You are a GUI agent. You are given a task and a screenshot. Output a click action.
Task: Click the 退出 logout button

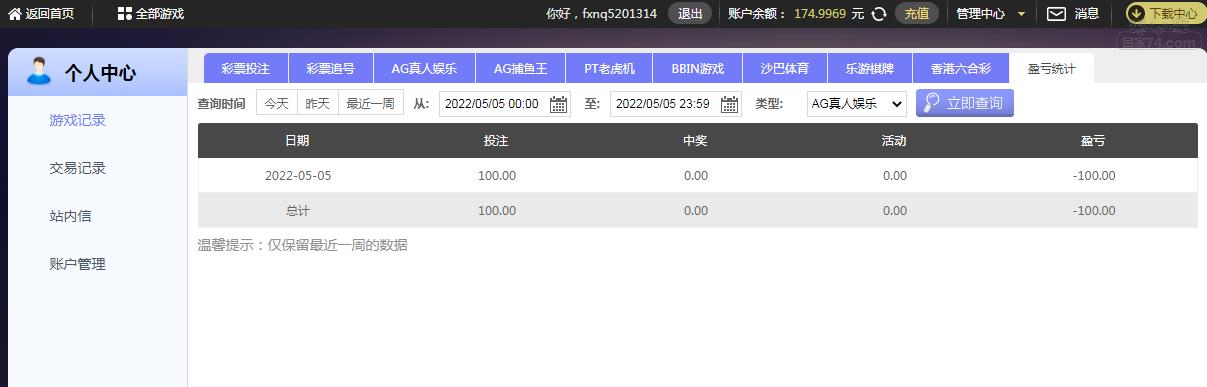point(690,14)
